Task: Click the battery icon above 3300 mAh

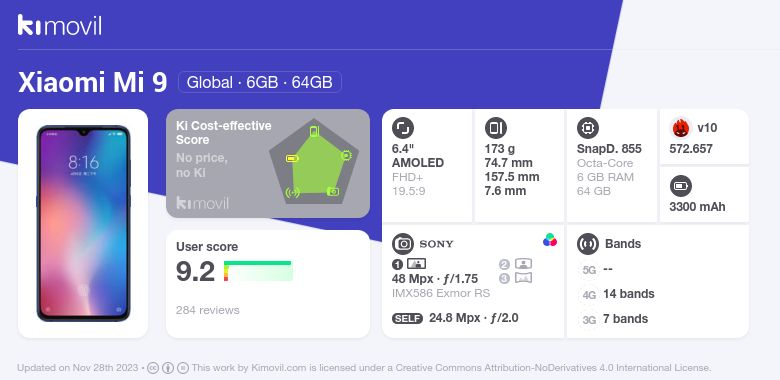Action: point(680,187)
